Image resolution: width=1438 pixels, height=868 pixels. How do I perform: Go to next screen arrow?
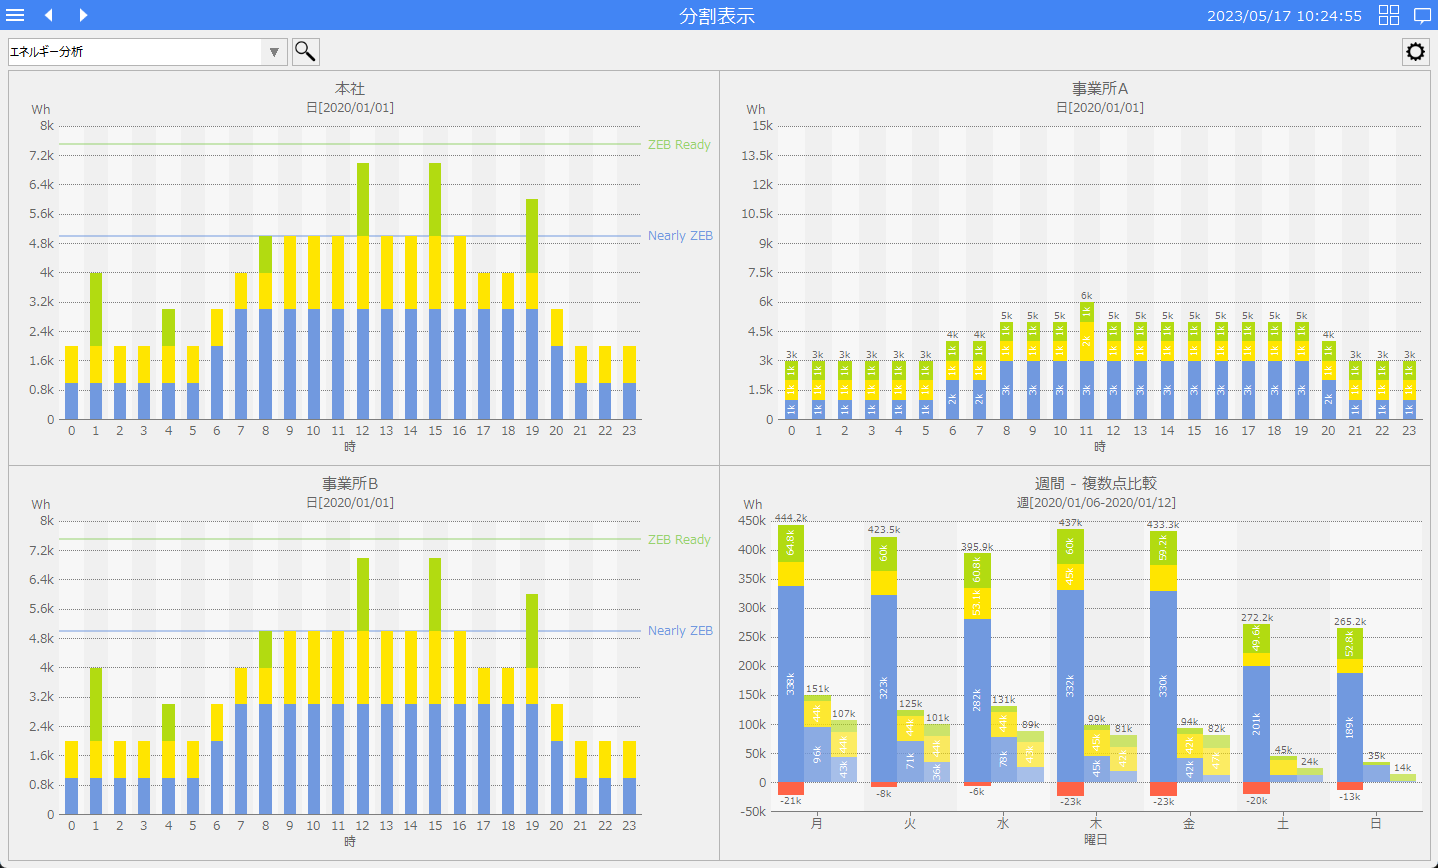click(83, 15)
